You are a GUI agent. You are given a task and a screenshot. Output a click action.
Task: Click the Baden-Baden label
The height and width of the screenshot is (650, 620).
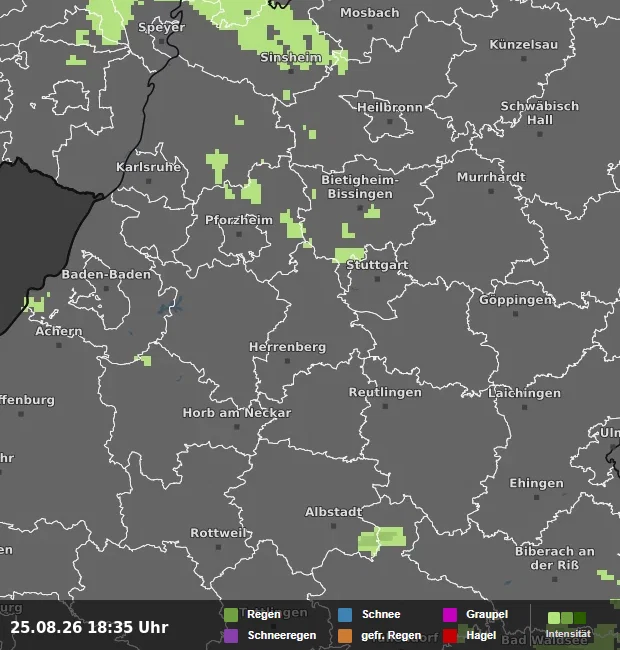(106, 274)
